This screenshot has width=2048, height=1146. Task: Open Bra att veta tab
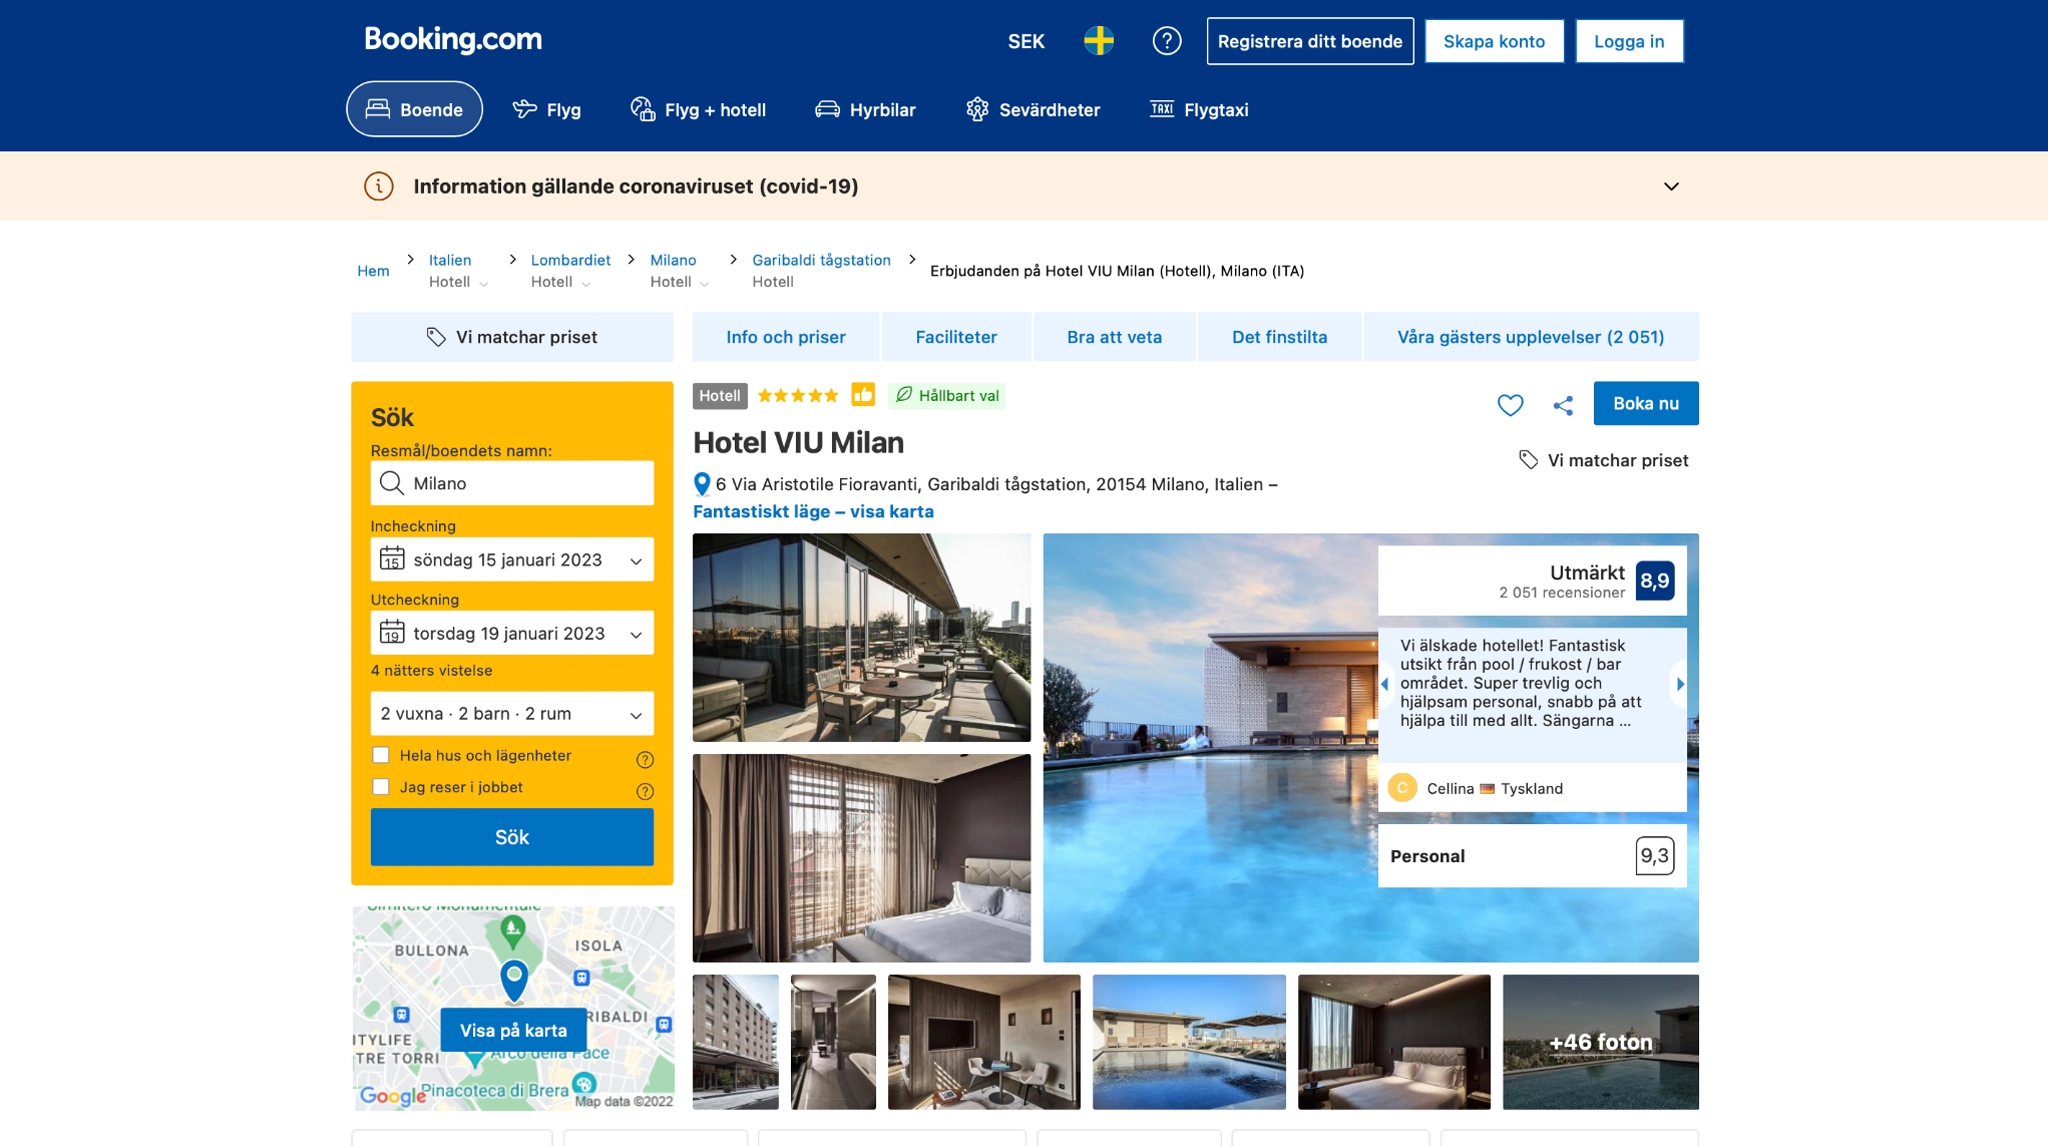pyautogui.click(x=1114, y=337)
